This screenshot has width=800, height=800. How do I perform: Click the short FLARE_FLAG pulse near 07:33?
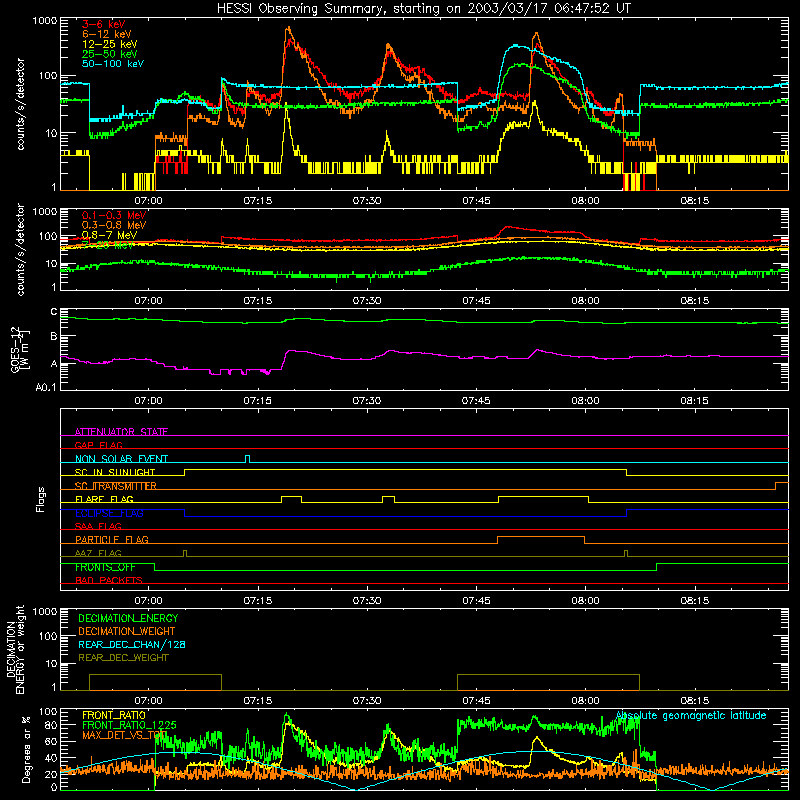[388, 499]
